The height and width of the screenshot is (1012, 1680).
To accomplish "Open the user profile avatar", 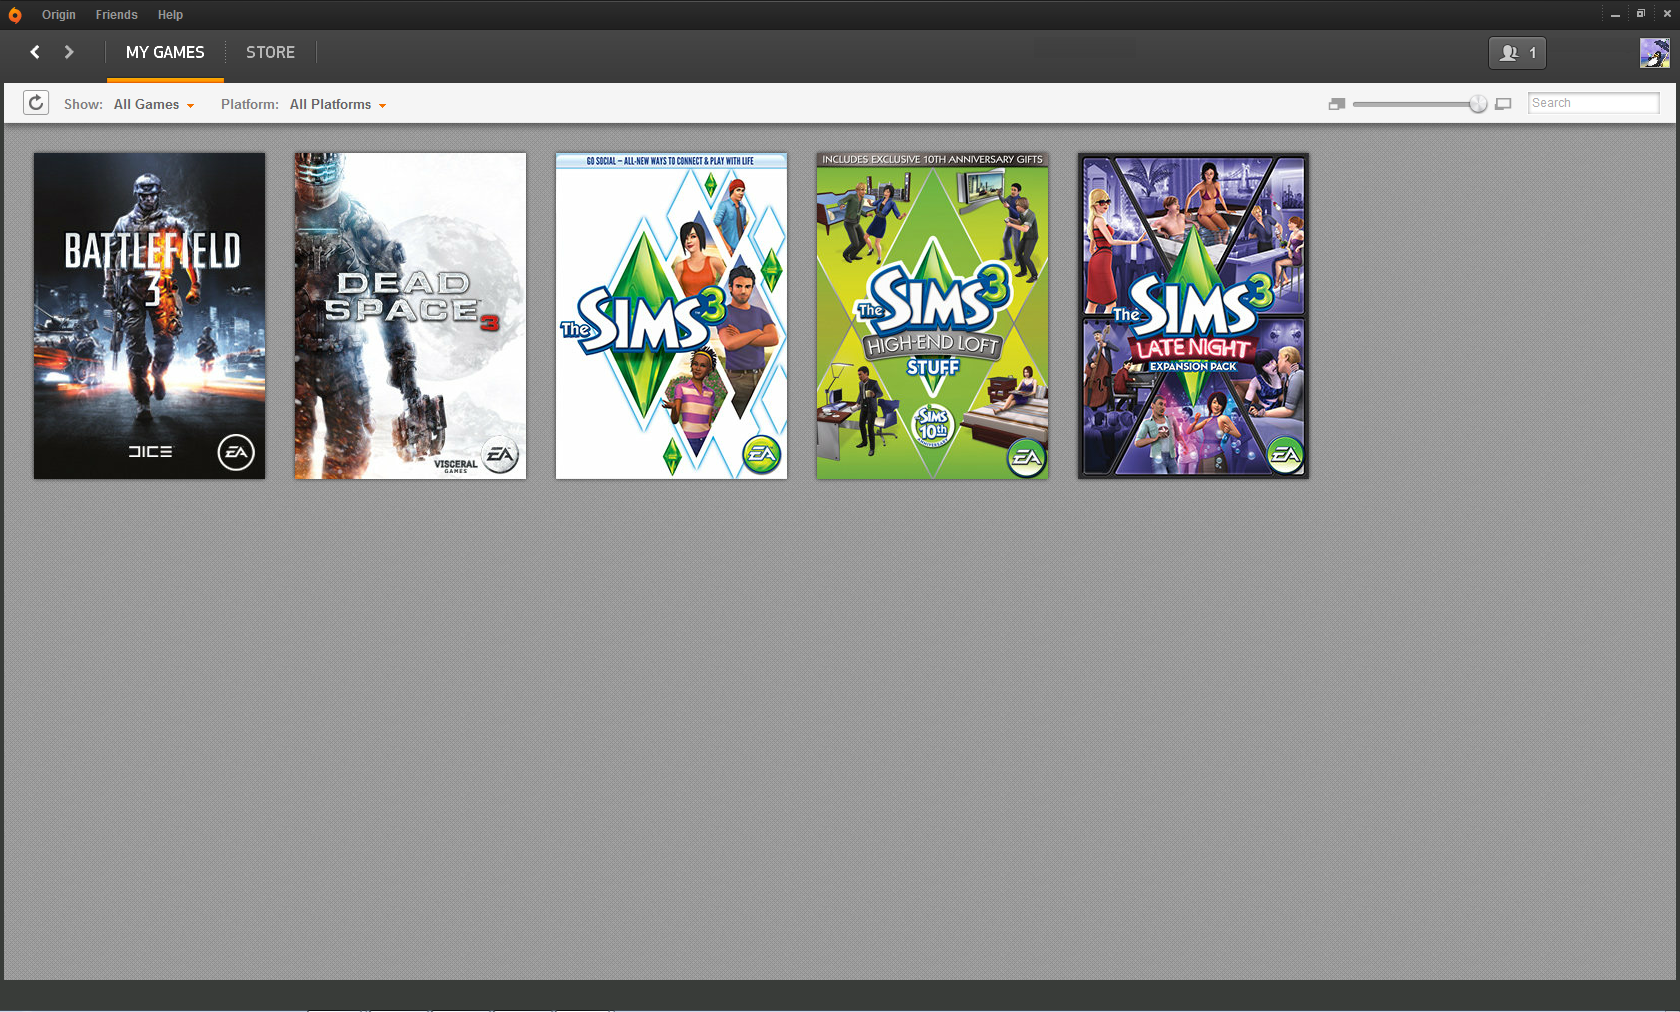I will click(x=1654, y=53).
